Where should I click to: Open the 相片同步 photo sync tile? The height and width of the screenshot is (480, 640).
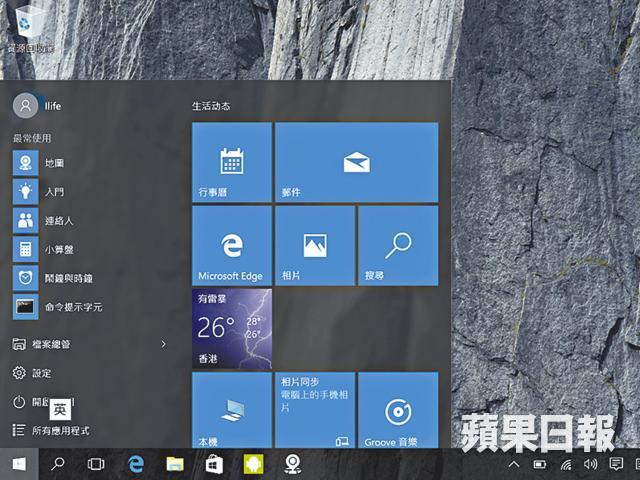[315, 410]
